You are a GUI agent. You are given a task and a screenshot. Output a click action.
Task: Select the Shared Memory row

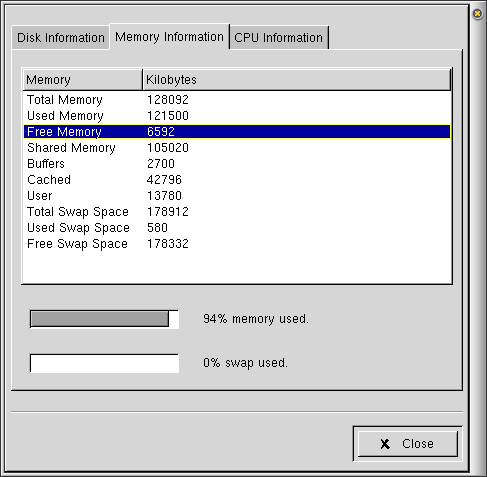pos(237,148)
